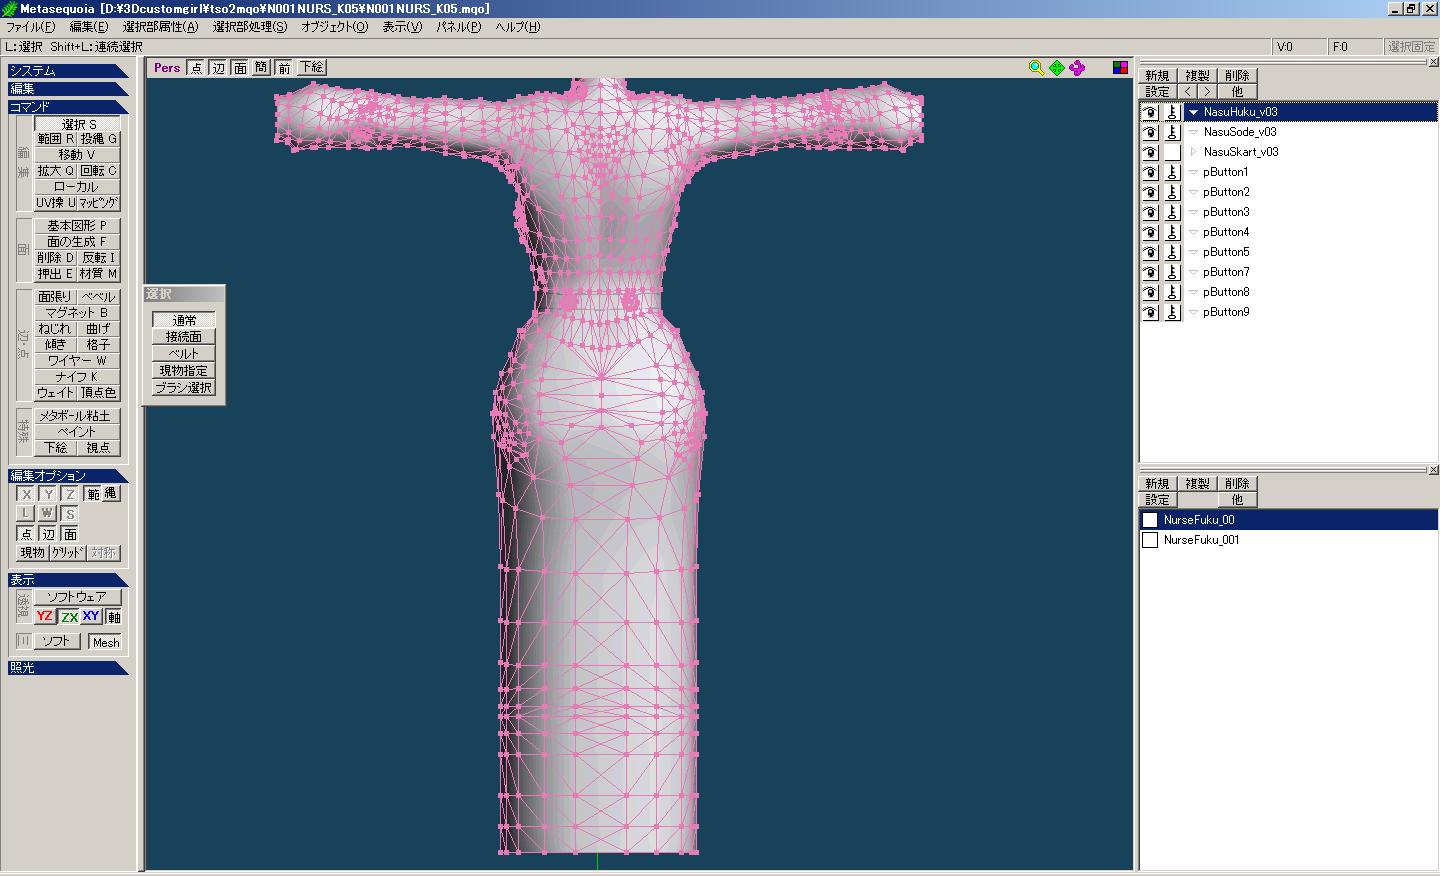Toggle the lock icon for pButton1
This screenshot has width=1440, height=876.
1173,172
